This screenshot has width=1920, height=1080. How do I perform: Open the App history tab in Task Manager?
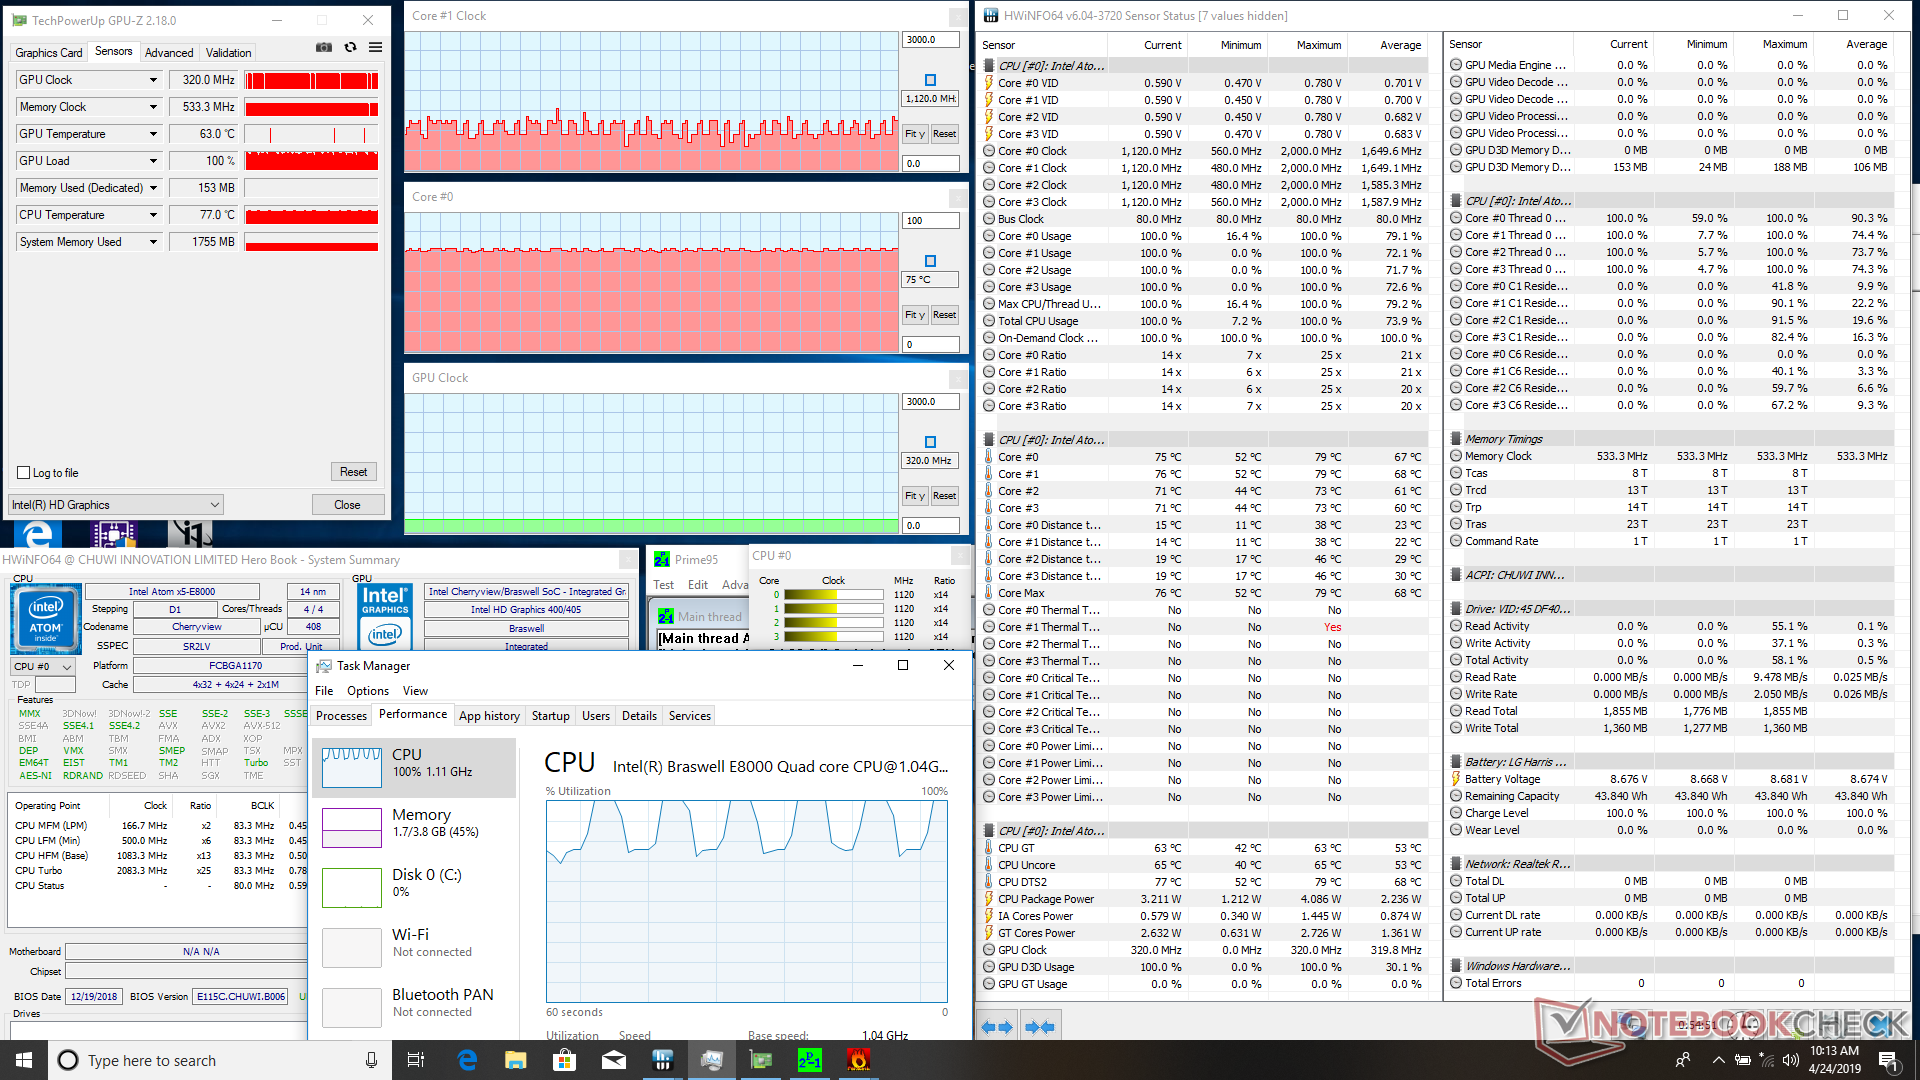point(489,716)
